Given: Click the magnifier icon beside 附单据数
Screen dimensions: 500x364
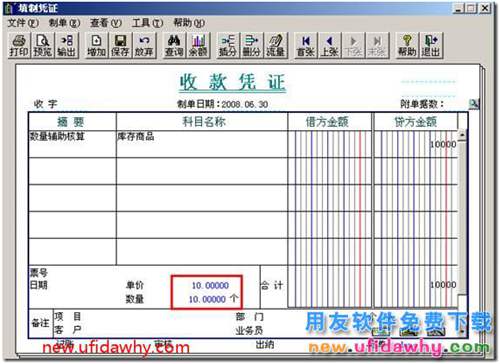Looking at the screenshot, I should tap(473, 104).
